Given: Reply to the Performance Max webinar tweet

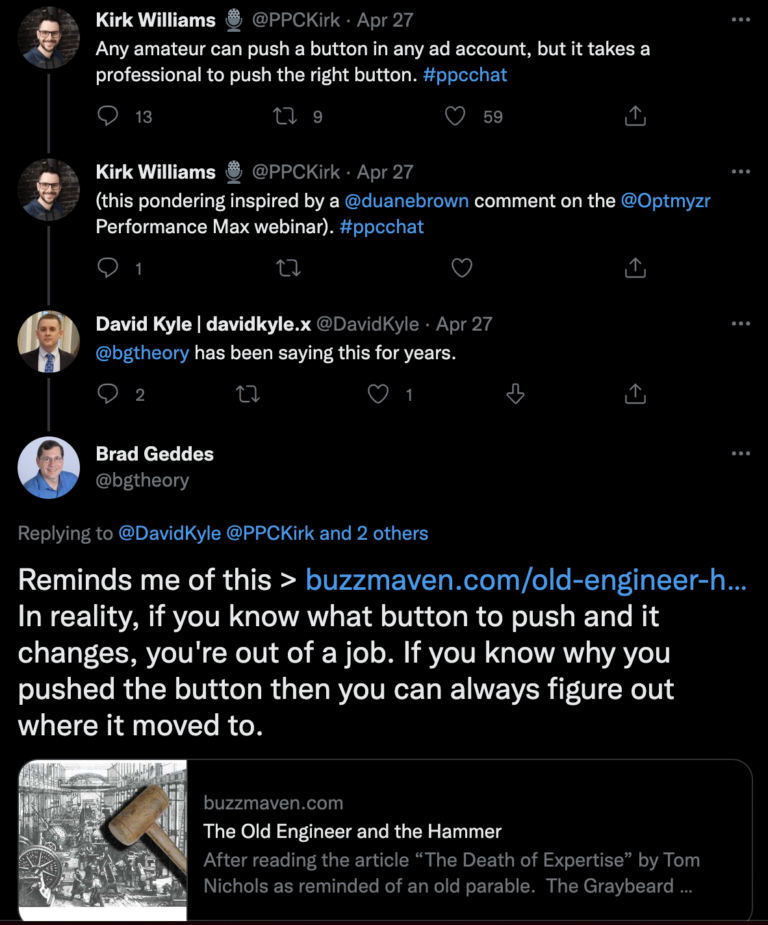Looking at the screenshot, I should pyautogui.click(x=108, y=268).
